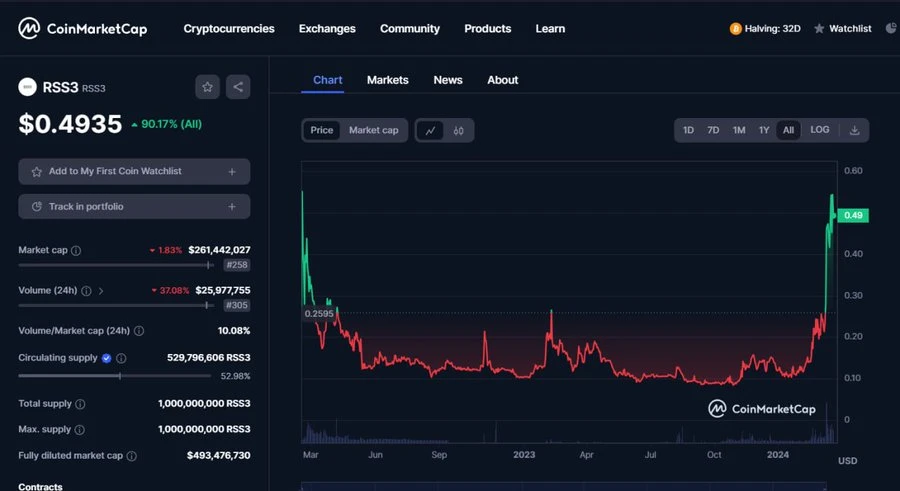Click Market cap info icon
The height and width of the screenshot is (491, 900).
tap(76, 250)
